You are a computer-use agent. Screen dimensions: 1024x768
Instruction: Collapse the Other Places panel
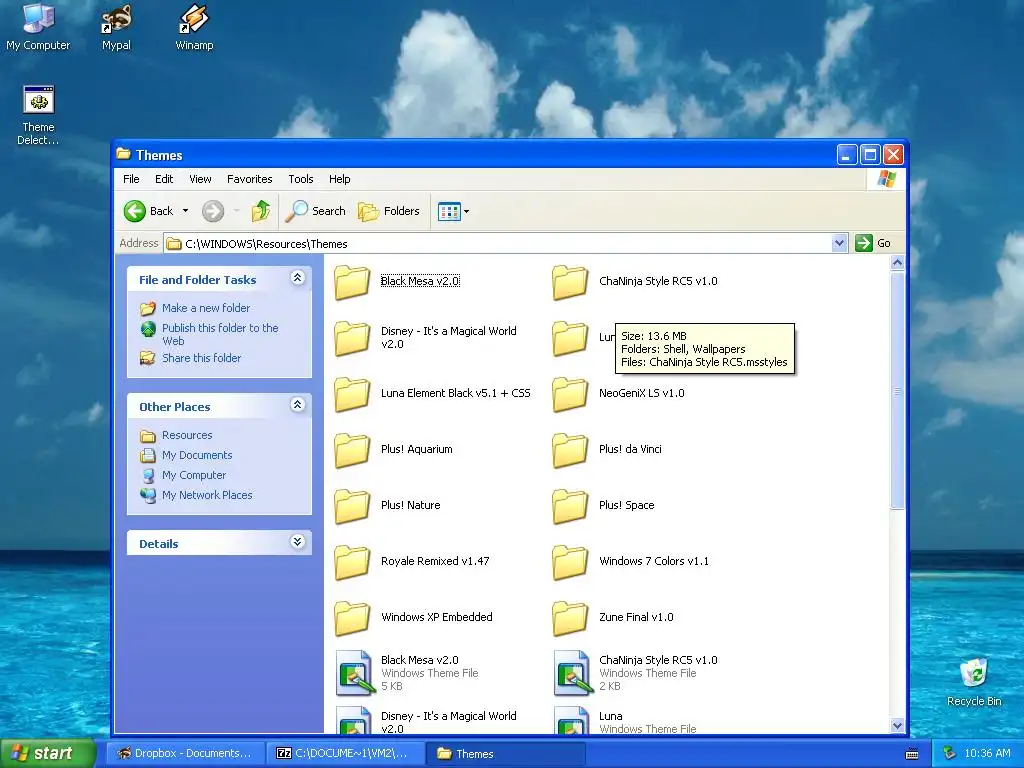(297, 405)
